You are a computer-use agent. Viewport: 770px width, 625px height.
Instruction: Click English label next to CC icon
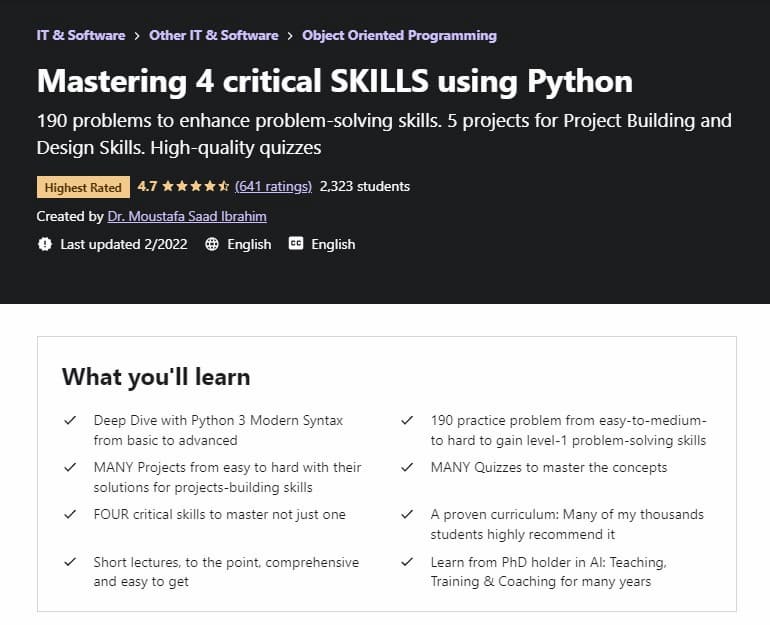coord(333,244)
